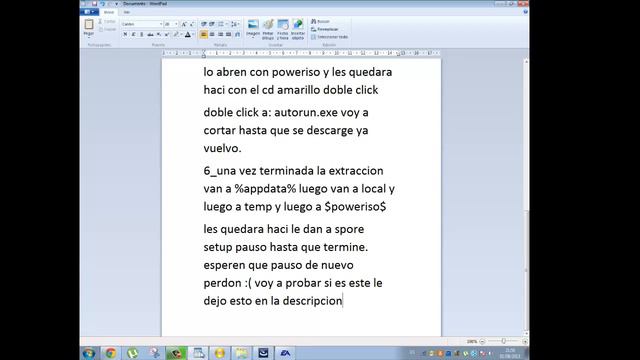Open the Pegar dropdown arrow
The height and width of the screenshot is (360, 640).
tap(89, 38)
